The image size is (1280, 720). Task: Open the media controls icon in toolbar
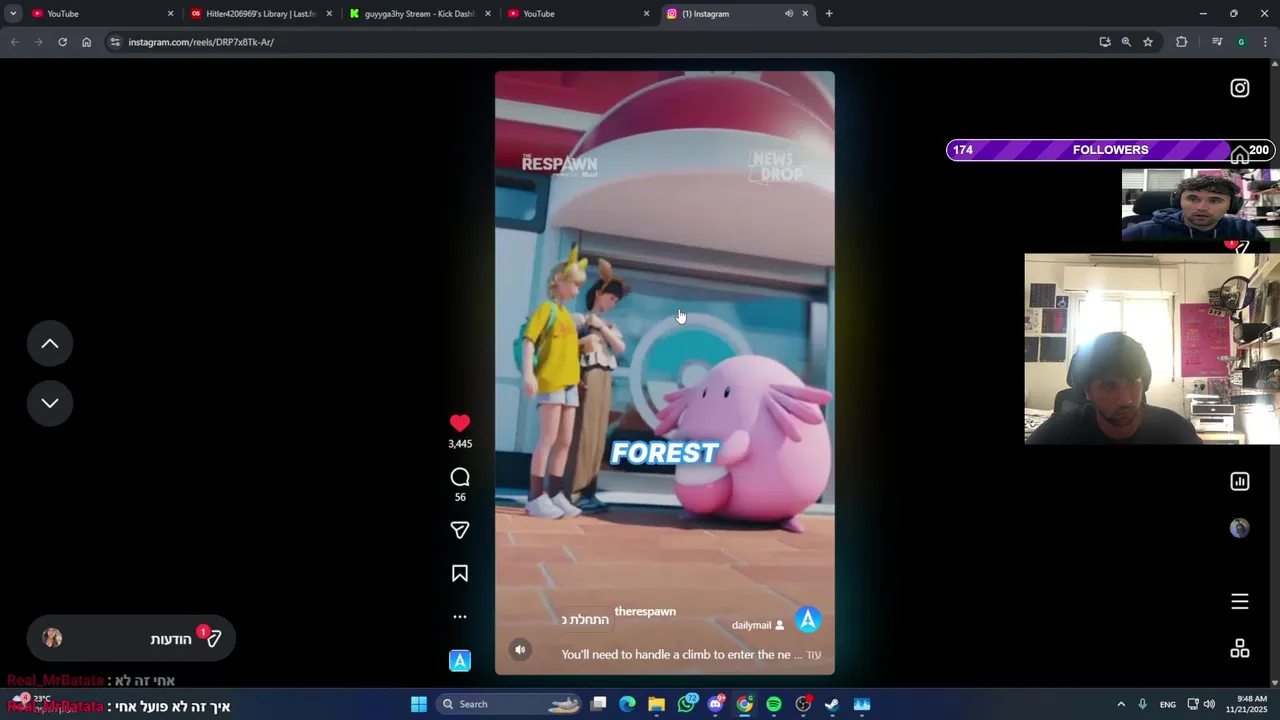pos(1217,42)
